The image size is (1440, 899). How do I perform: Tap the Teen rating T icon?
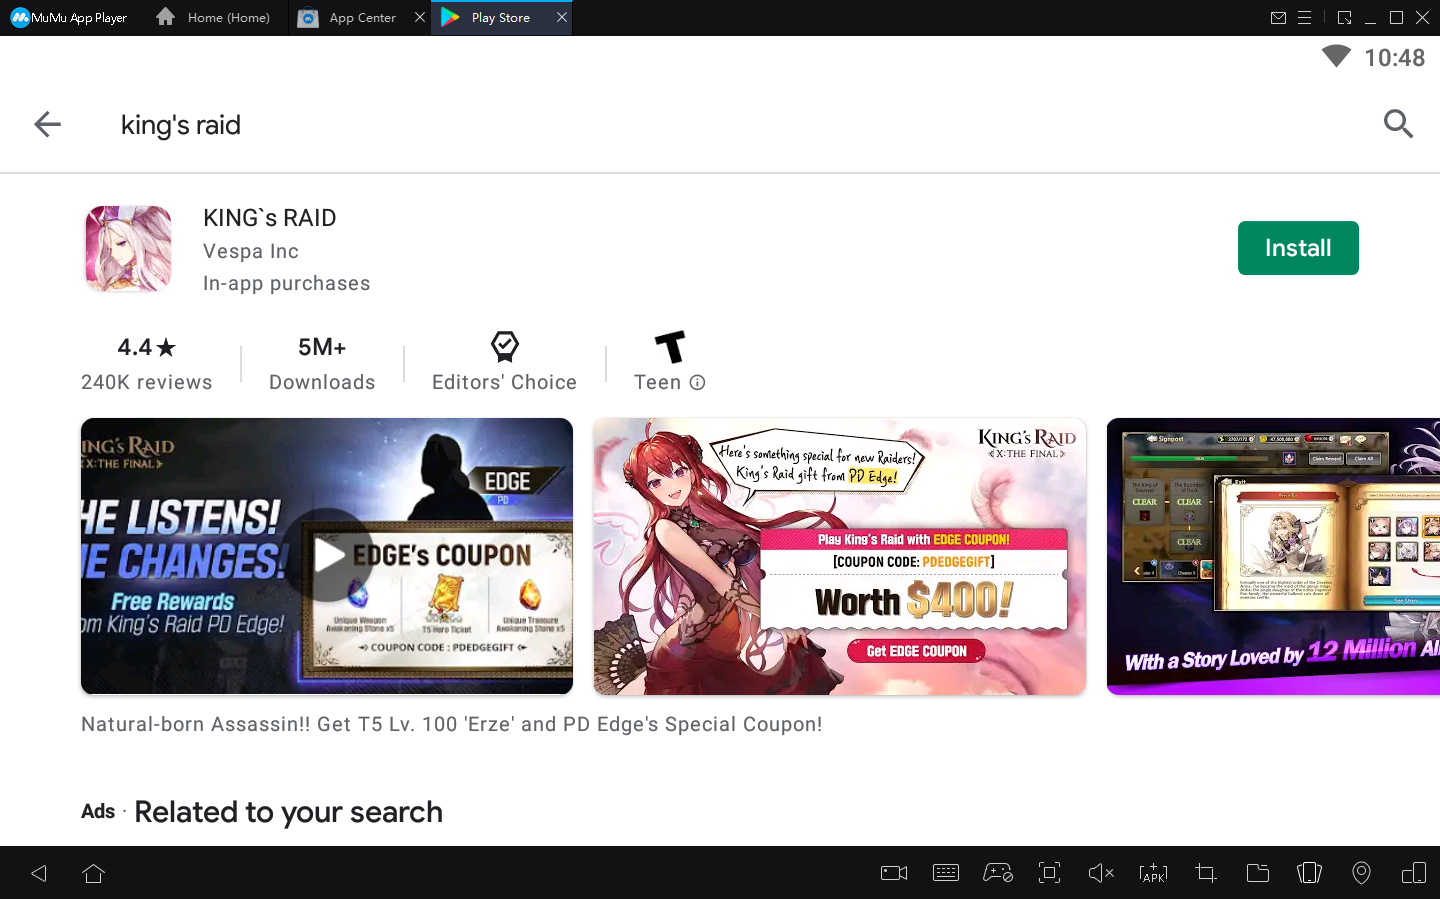coord(670,346)
